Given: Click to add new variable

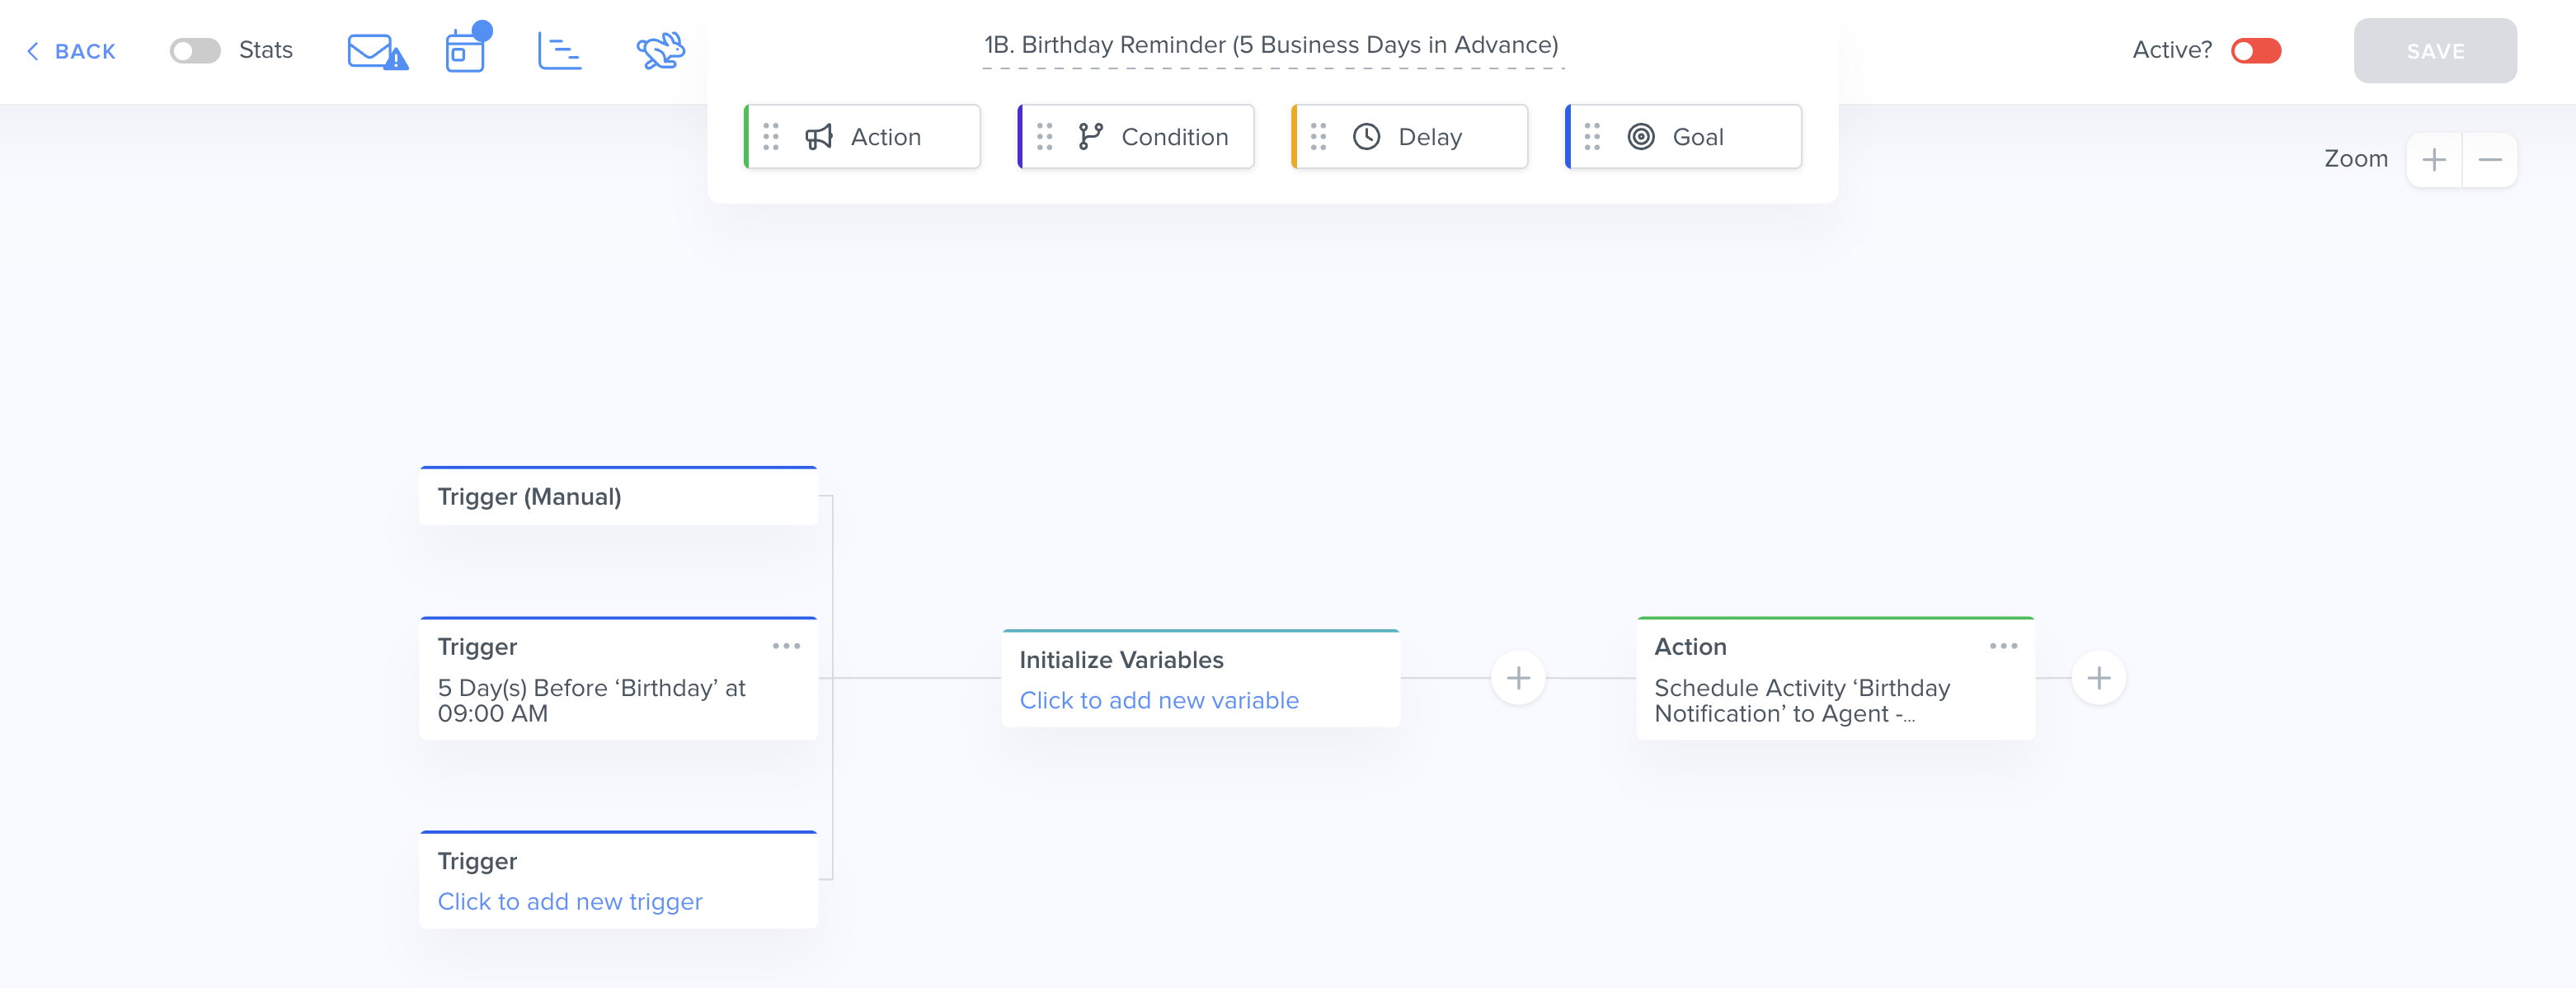Looking at the screenshot, I should pos(1158,700).
